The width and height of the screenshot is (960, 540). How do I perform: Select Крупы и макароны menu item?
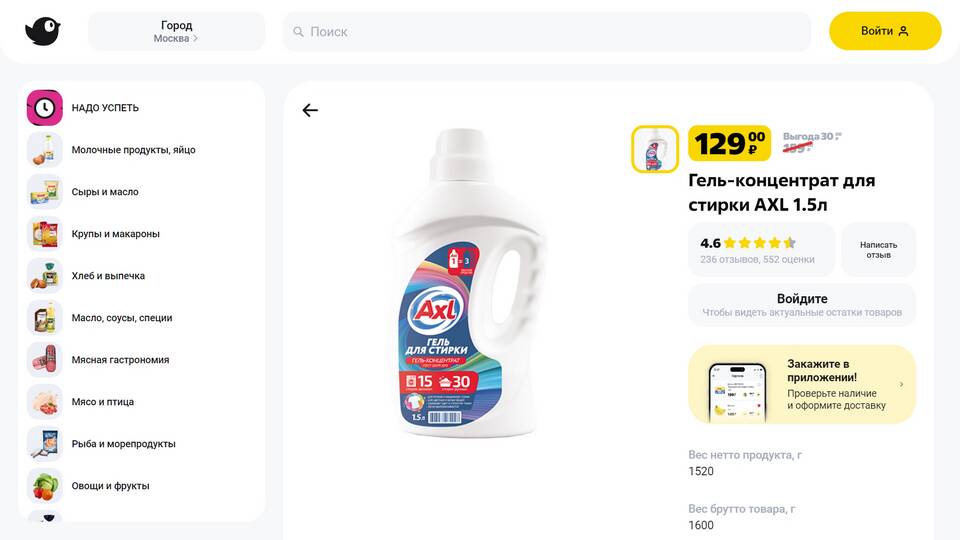click(115, 234)
